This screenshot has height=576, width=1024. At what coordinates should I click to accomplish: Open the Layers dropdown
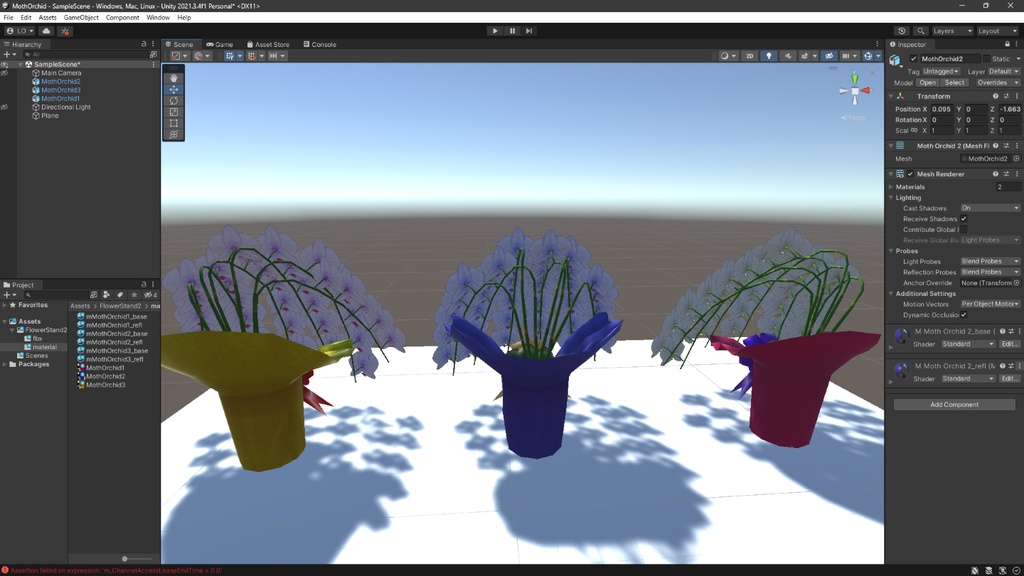point(952,31)
